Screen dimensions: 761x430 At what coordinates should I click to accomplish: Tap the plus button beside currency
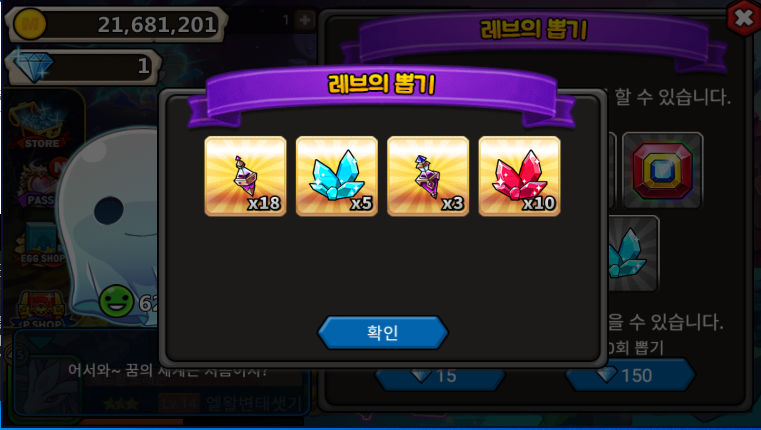click(x=305, y=20)
